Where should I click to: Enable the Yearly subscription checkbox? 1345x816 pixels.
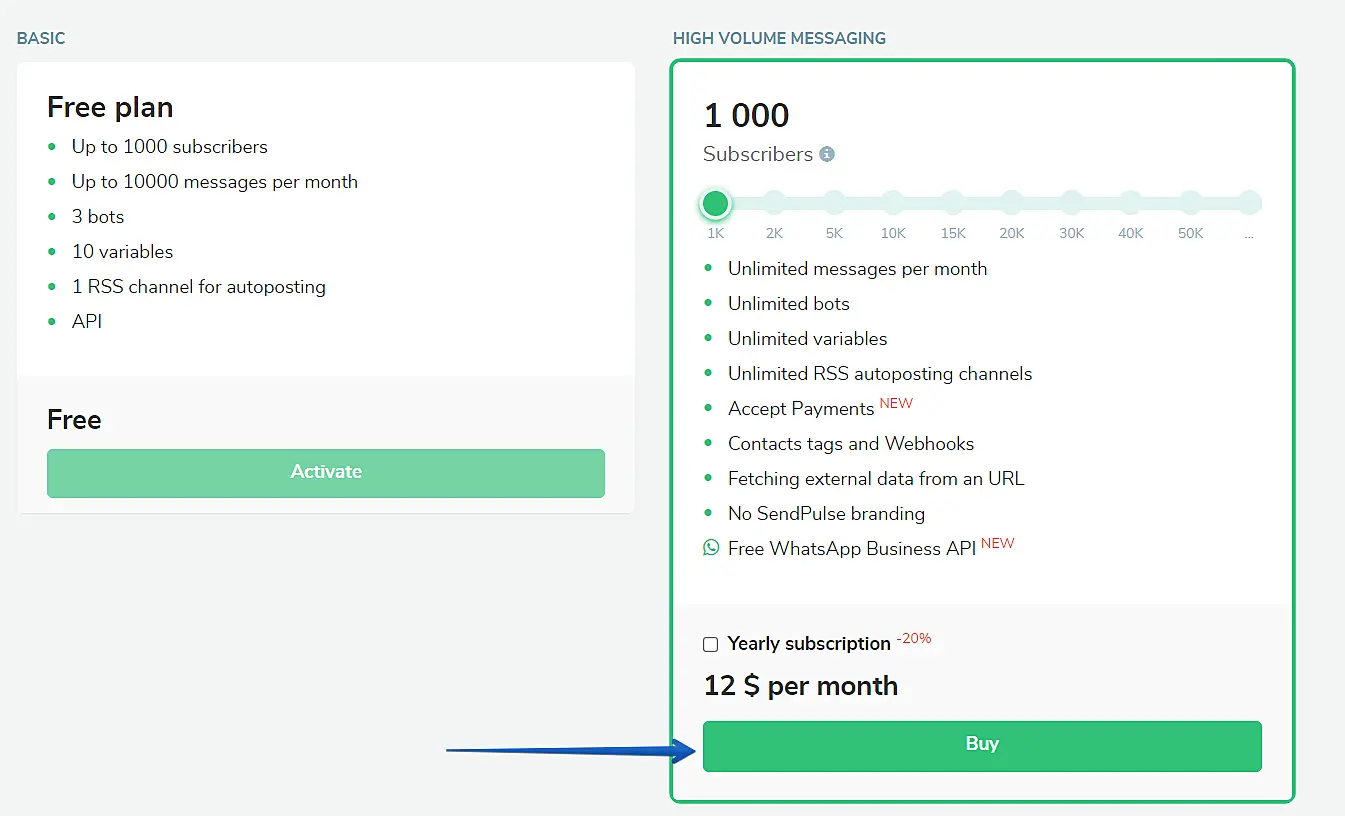[x=711, y=644]
